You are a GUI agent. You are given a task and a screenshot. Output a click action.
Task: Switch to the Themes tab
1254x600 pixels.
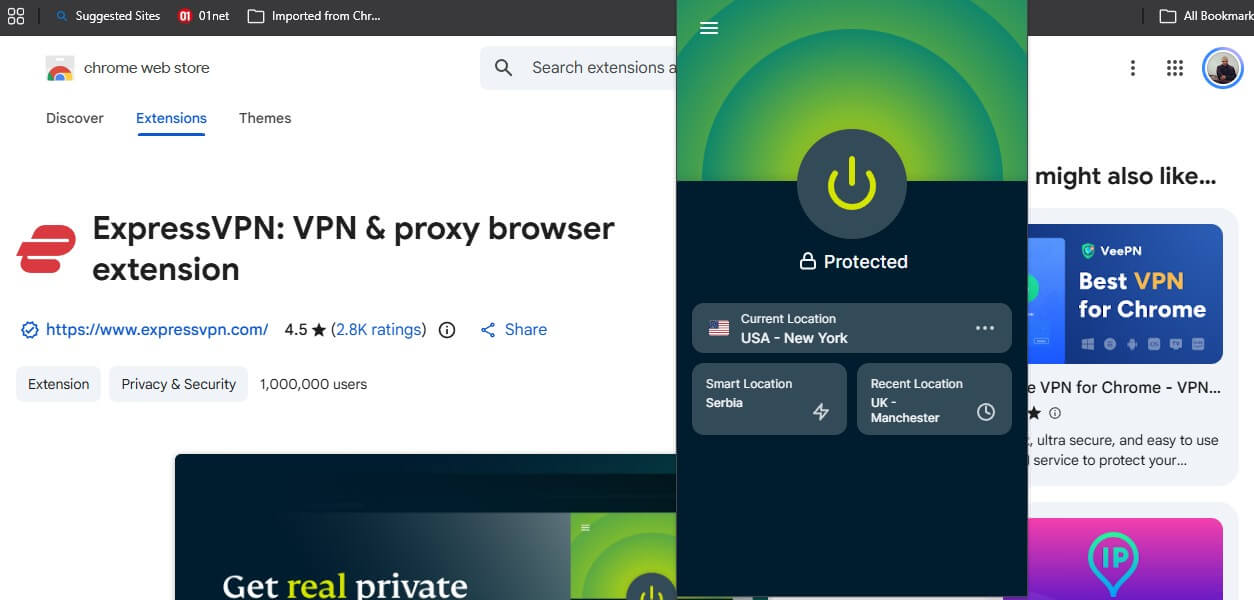point(265,118)
